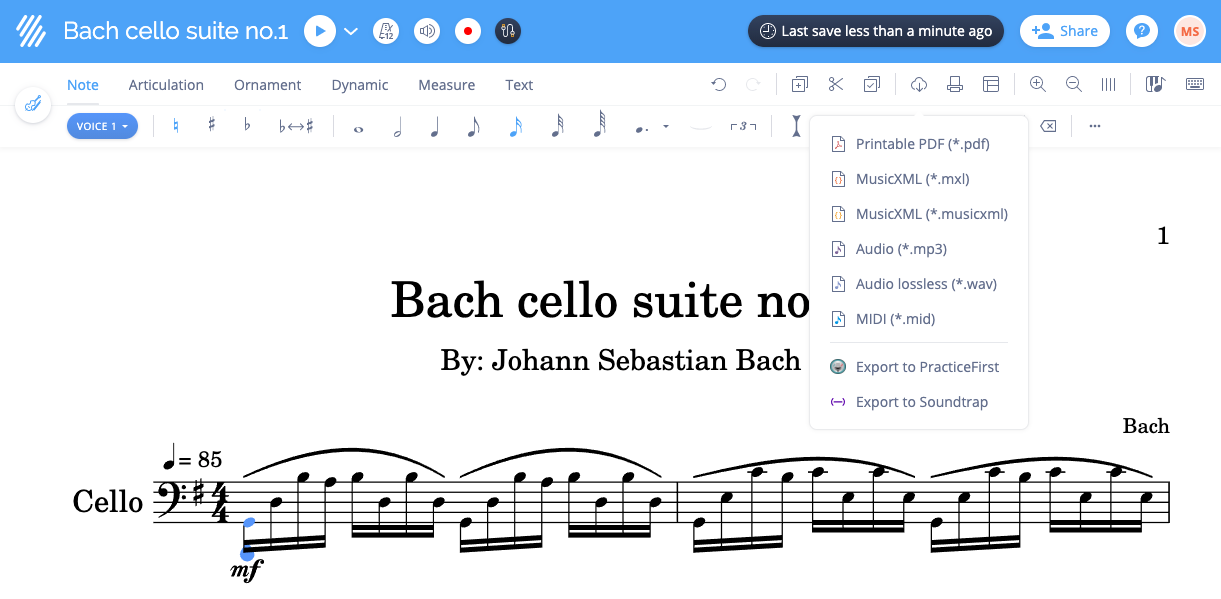Print the score with the printer icon
Viewport: 1221px width, 599px height.
955,85
